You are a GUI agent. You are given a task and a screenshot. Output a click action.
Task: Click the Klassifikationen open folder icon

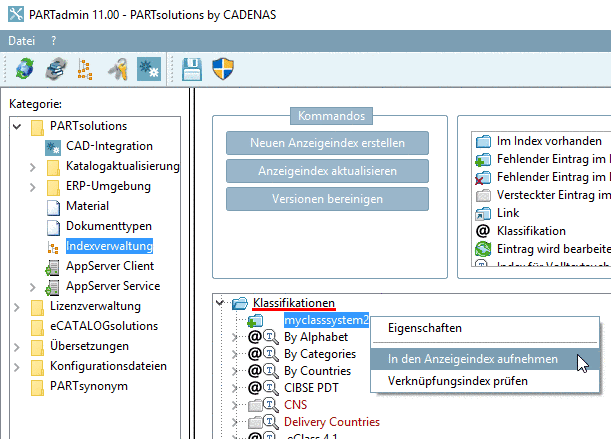240,303
